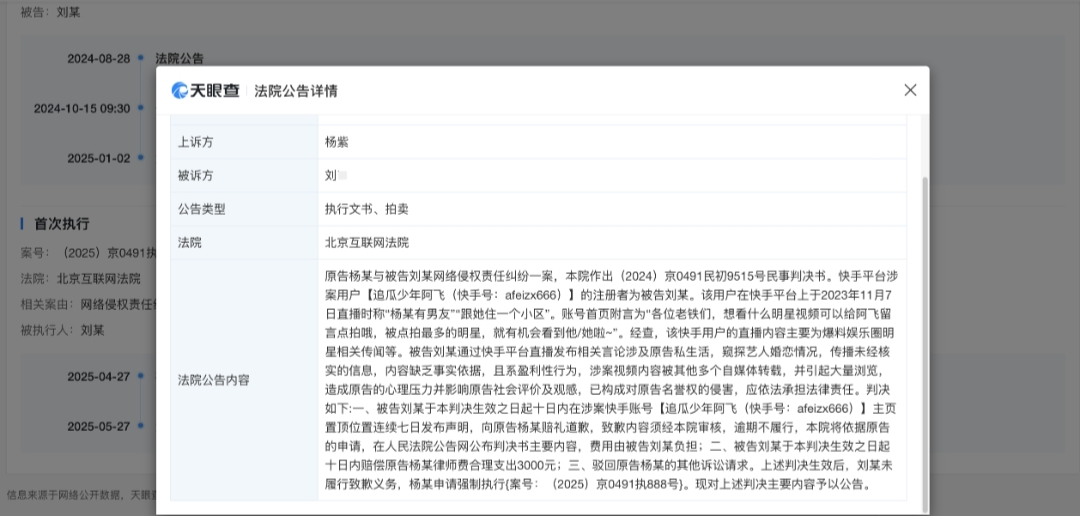Select the 上诉方 label cell
The height and width of the screenshot is (516, 1080).
coord(244,142)
